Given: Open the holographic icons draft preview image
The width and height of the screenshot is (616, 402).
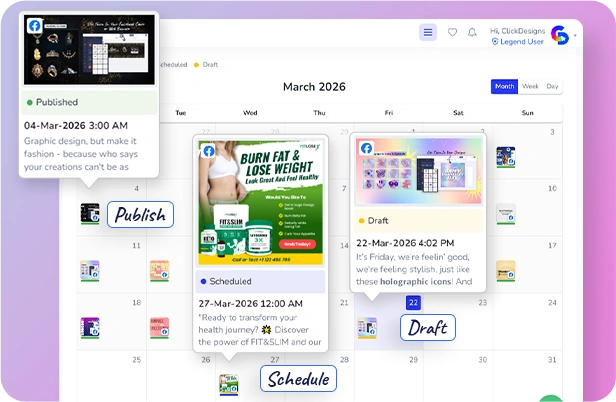Looking at the screenshot, I should (x=418, y=171).
